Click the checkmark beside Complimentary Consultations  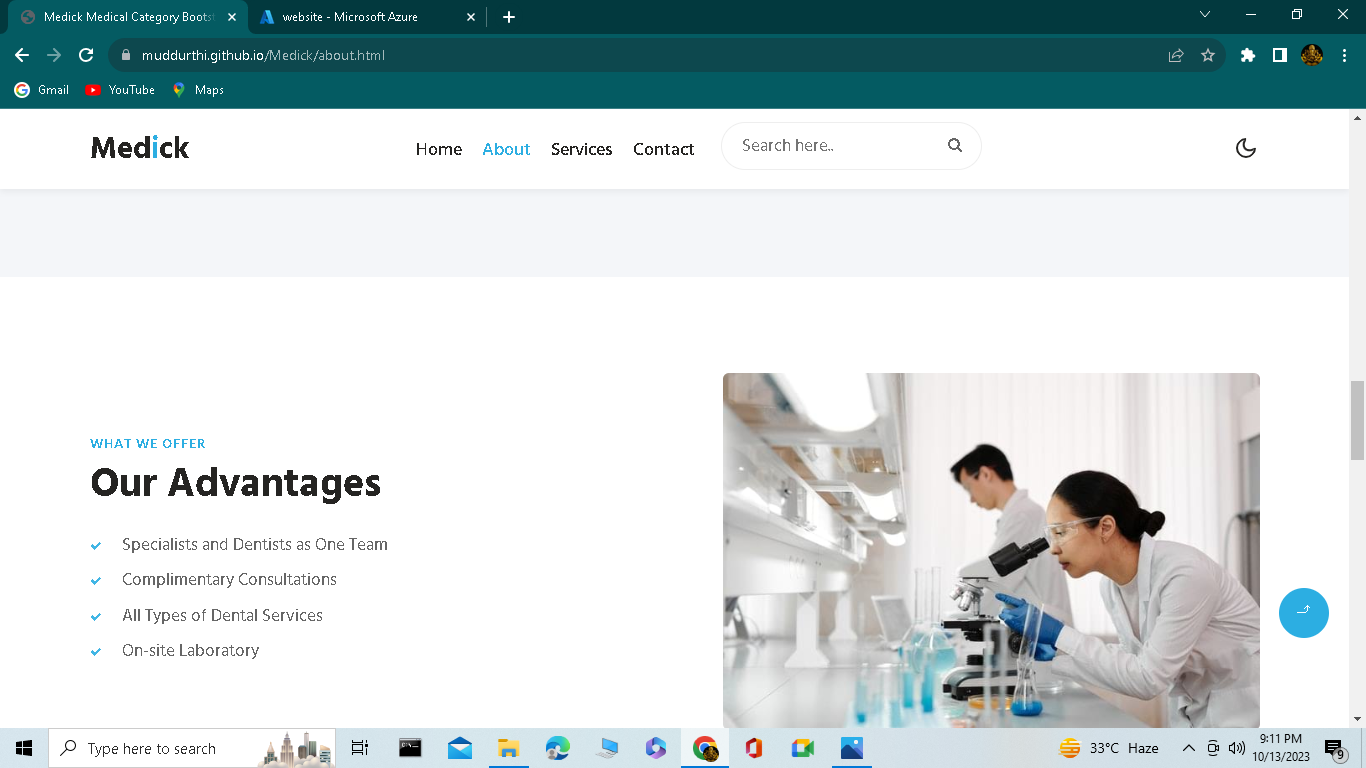coord(96,580)
